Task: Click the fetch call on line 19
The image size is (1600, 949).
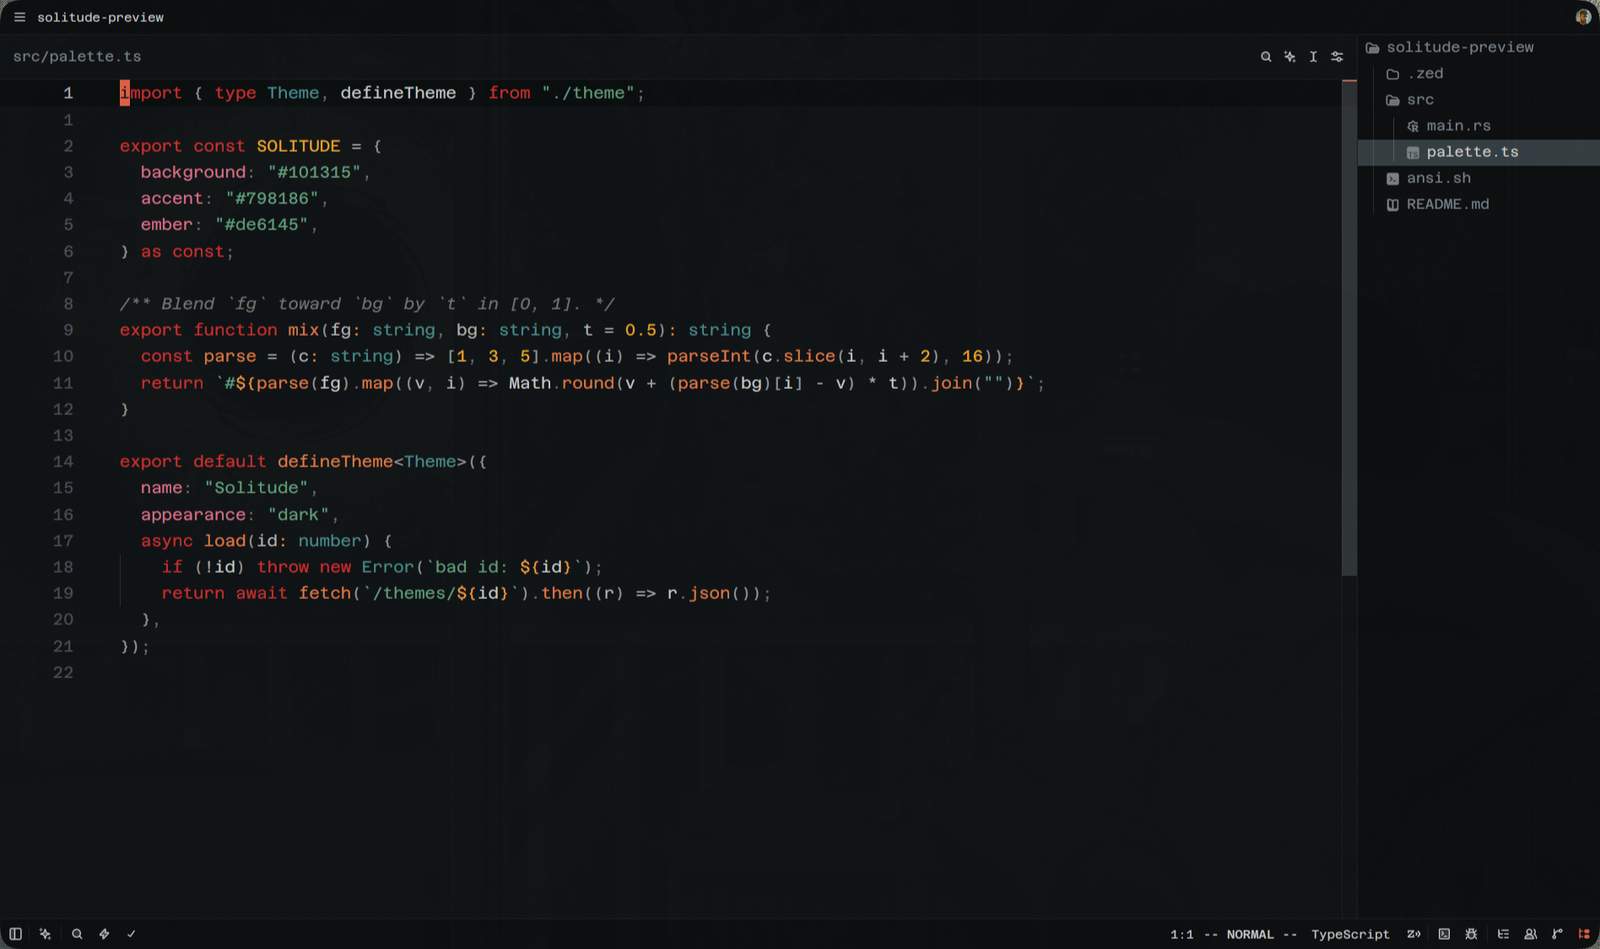Action: click(x=325, y=593)
